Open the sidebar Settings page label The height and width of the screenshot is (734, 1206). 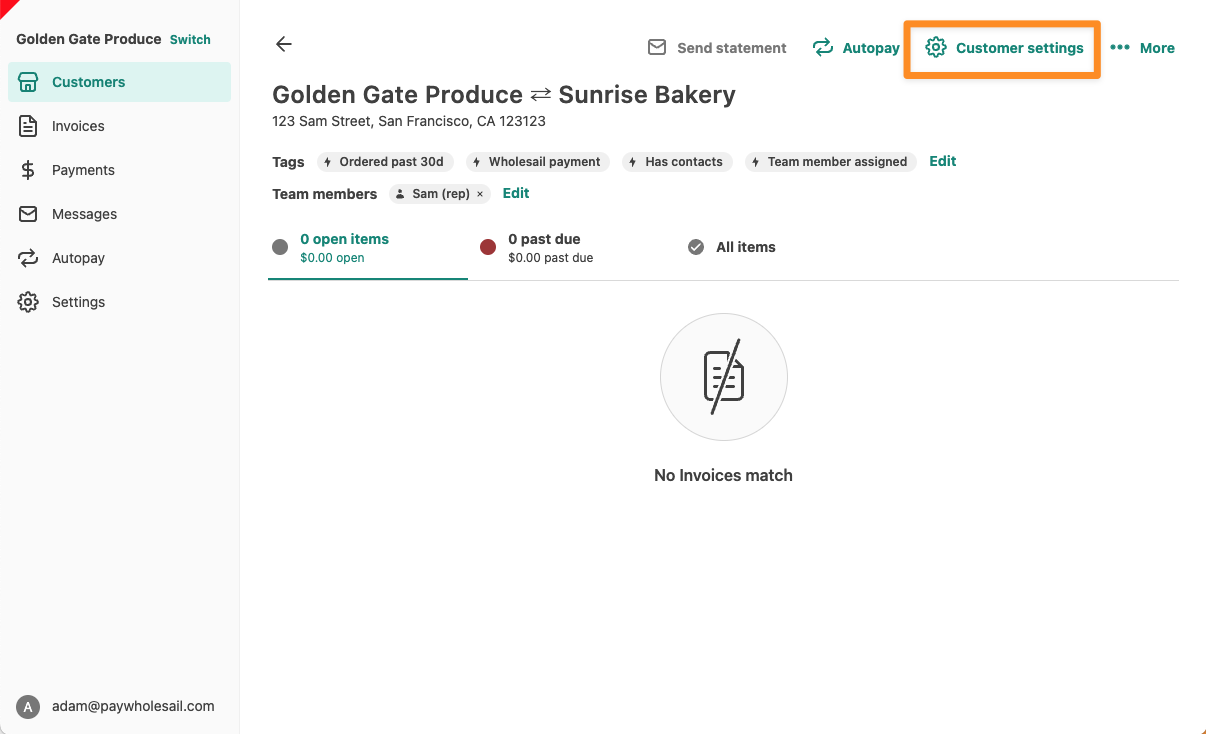tap(78, 302)
